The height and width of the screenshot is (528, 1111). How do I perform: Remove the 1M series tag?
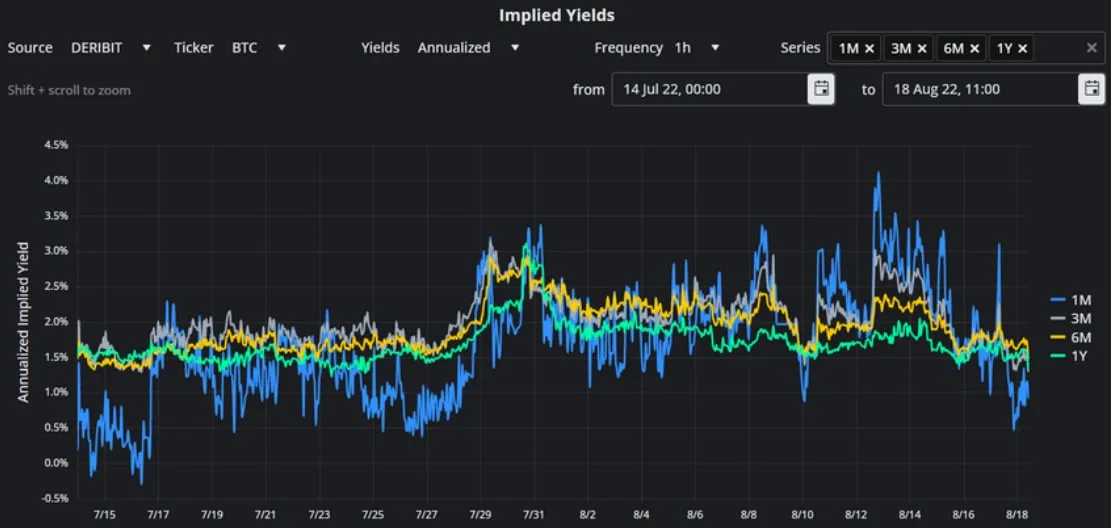coord(869,49)
